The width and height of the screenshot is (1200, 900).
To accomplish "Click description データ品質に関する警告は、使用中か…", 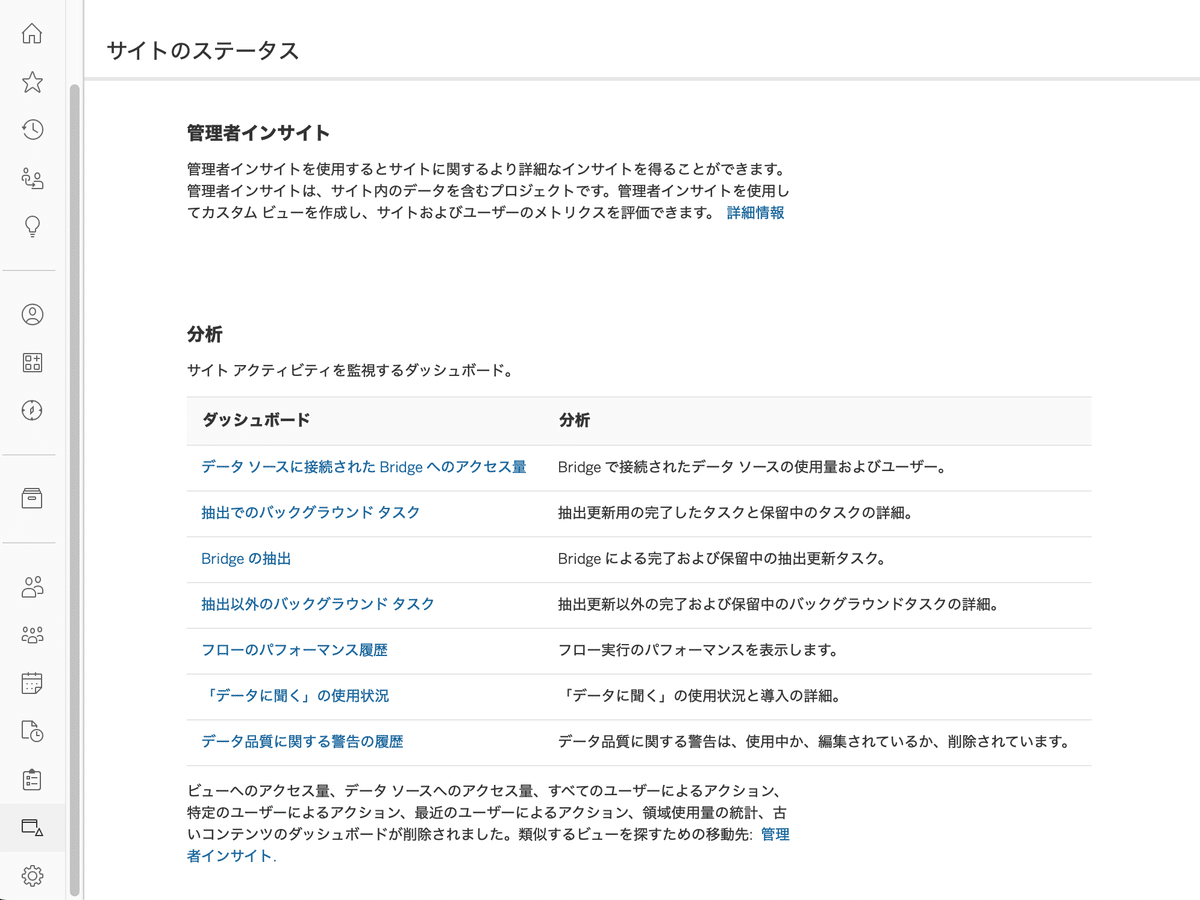I will coord(814,742).
